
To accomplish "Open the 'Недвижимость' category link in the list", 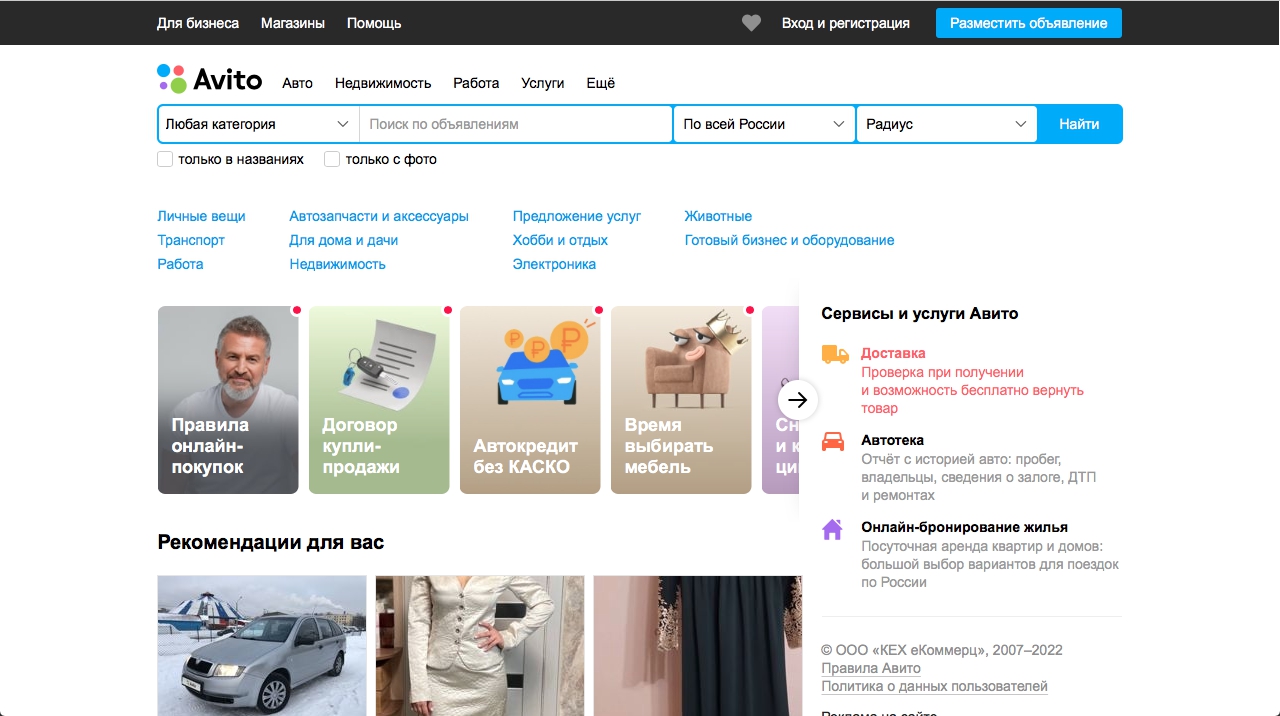I will point(337,264).
